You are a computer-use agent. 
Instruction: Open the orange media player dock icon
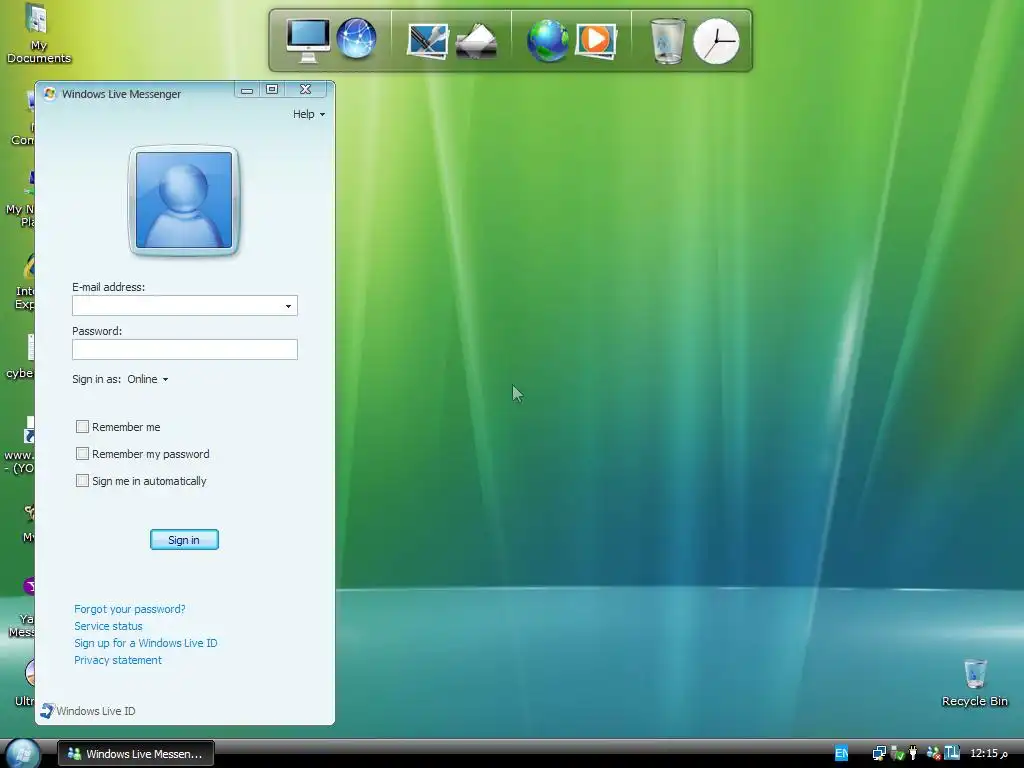[595, 40]
